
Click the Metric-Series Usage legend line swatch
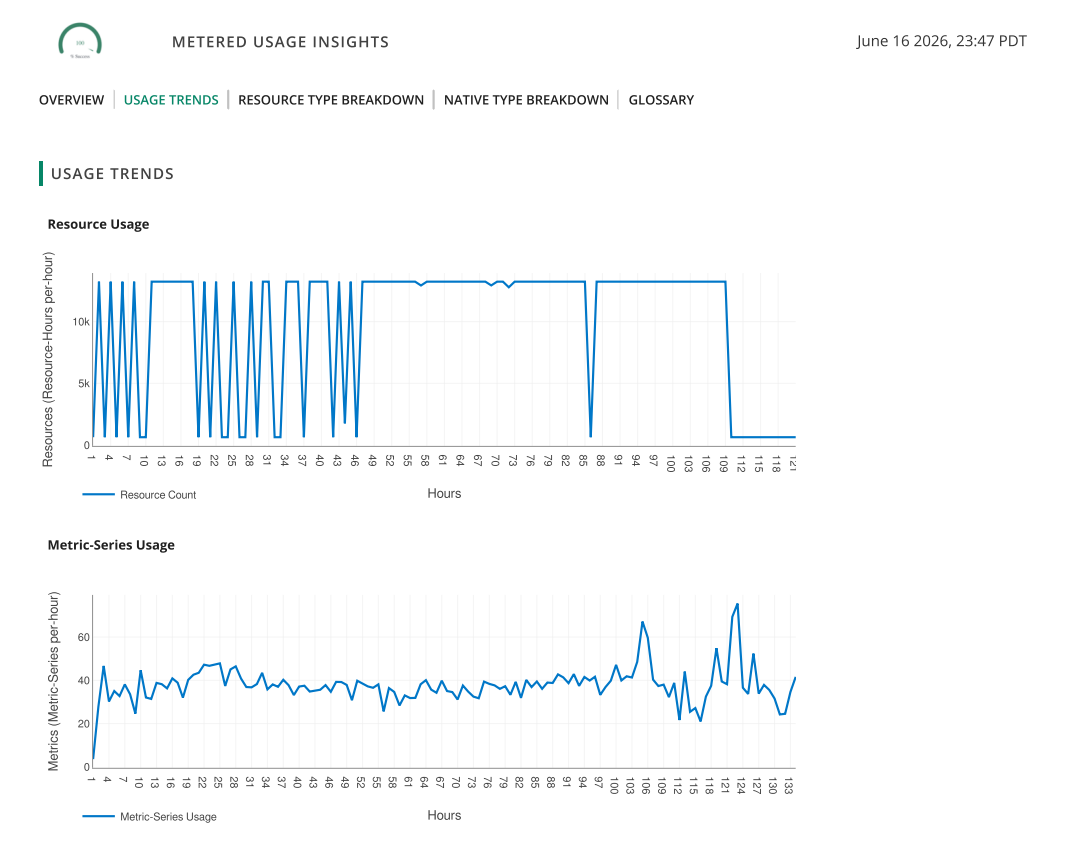point(99,816)
